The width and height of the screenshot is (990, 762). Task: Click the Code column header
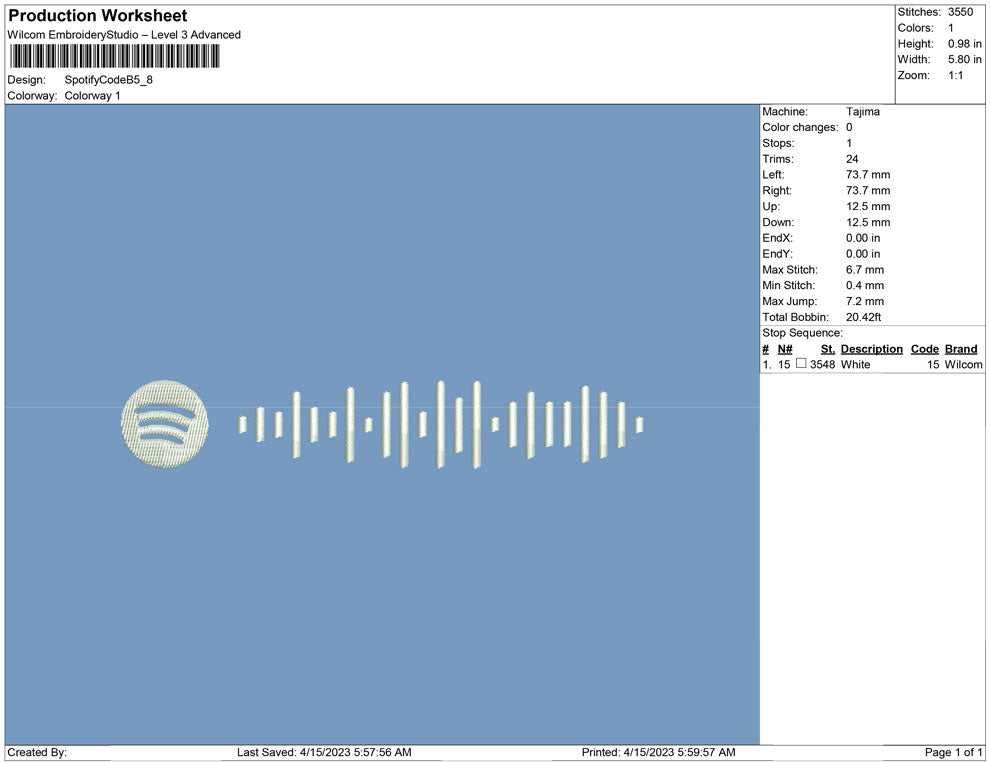click(924, 349)
